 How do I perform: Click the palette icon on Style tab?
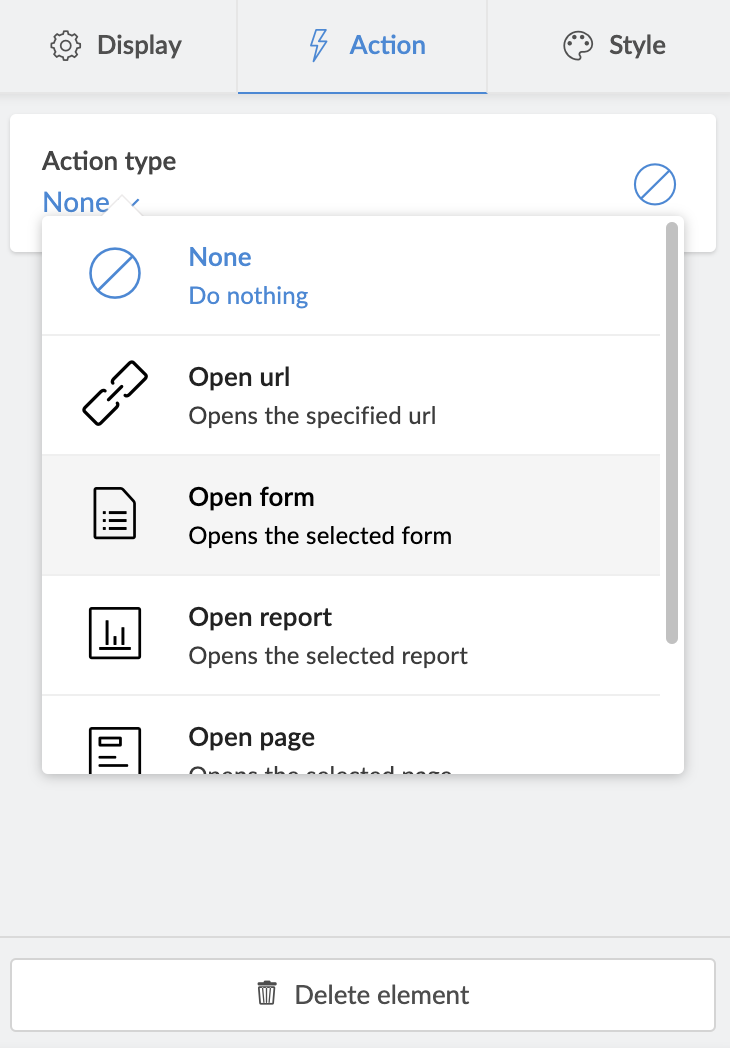(578, 46)
